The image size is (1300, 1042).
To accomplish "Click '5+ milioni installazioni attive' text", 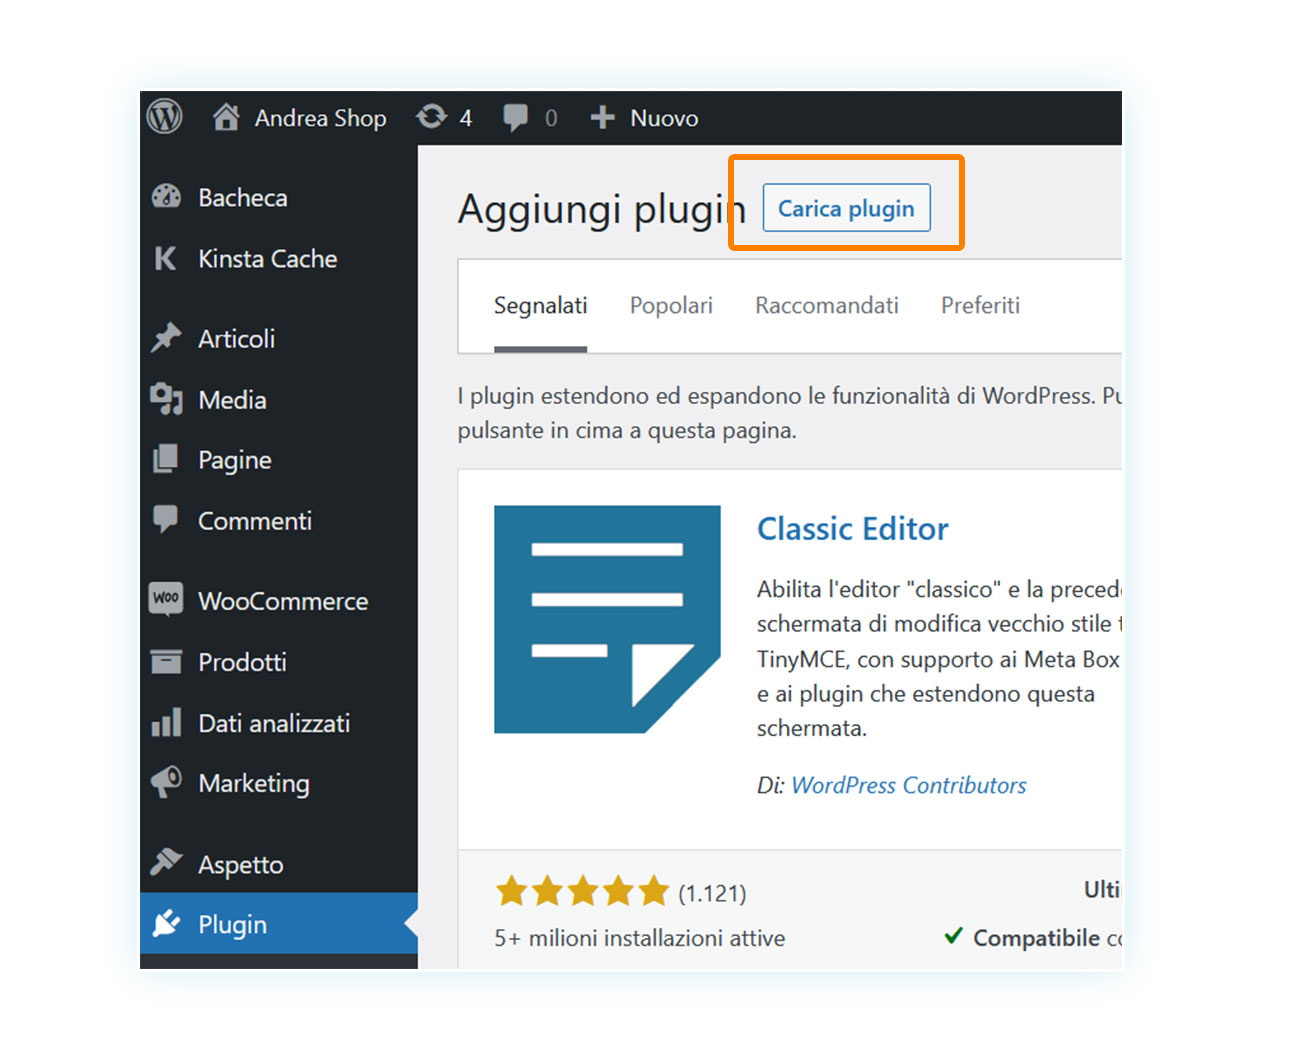I will tap(640, 938).
